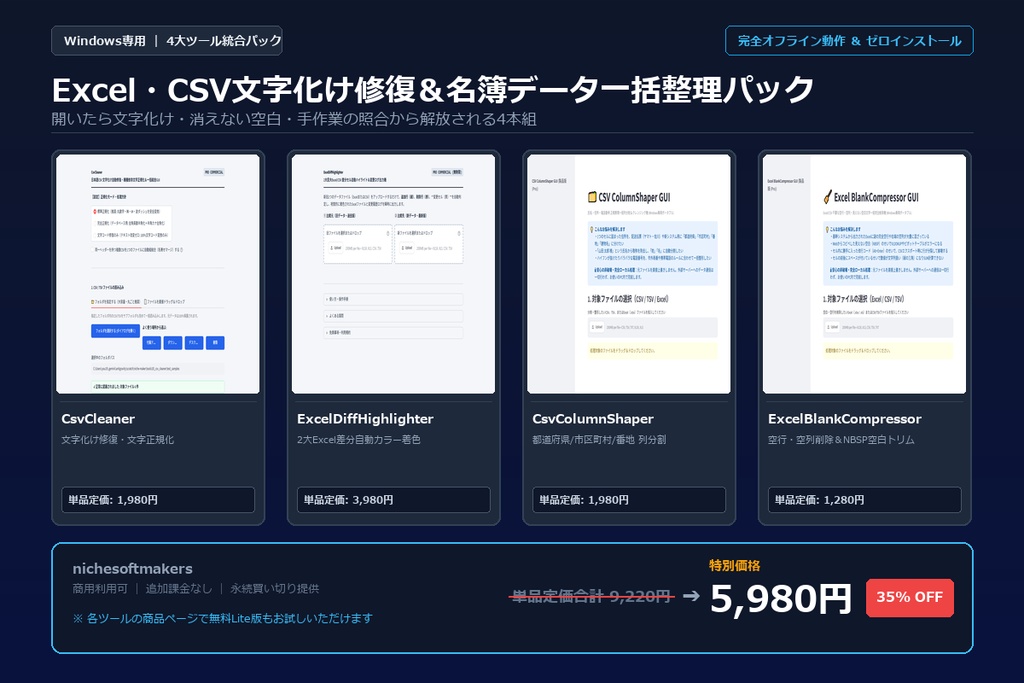This screenshot has width=1024, height=683.
Task: Click the 5,980円 special price
Action: [x=780, y=598]
